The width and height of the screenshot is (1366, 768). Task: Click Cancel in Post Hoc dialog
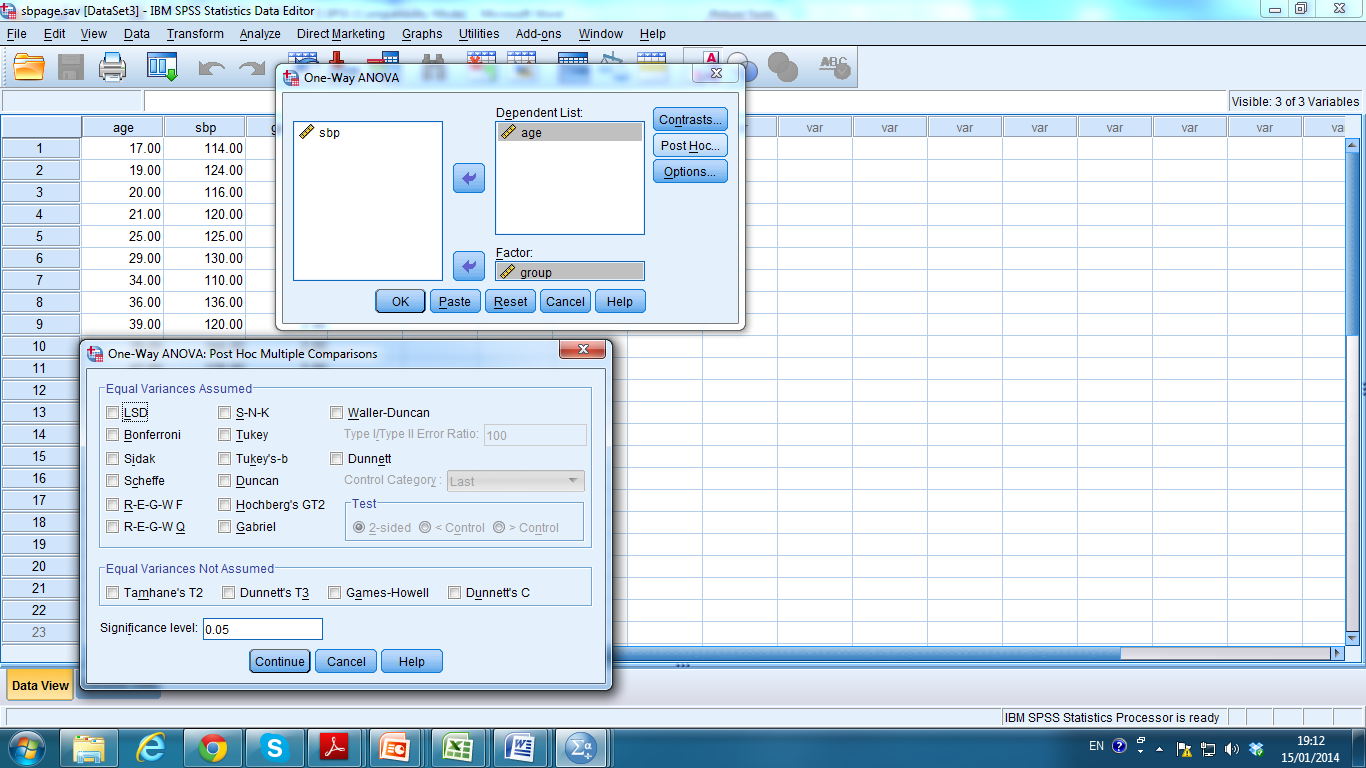[346, 661]
